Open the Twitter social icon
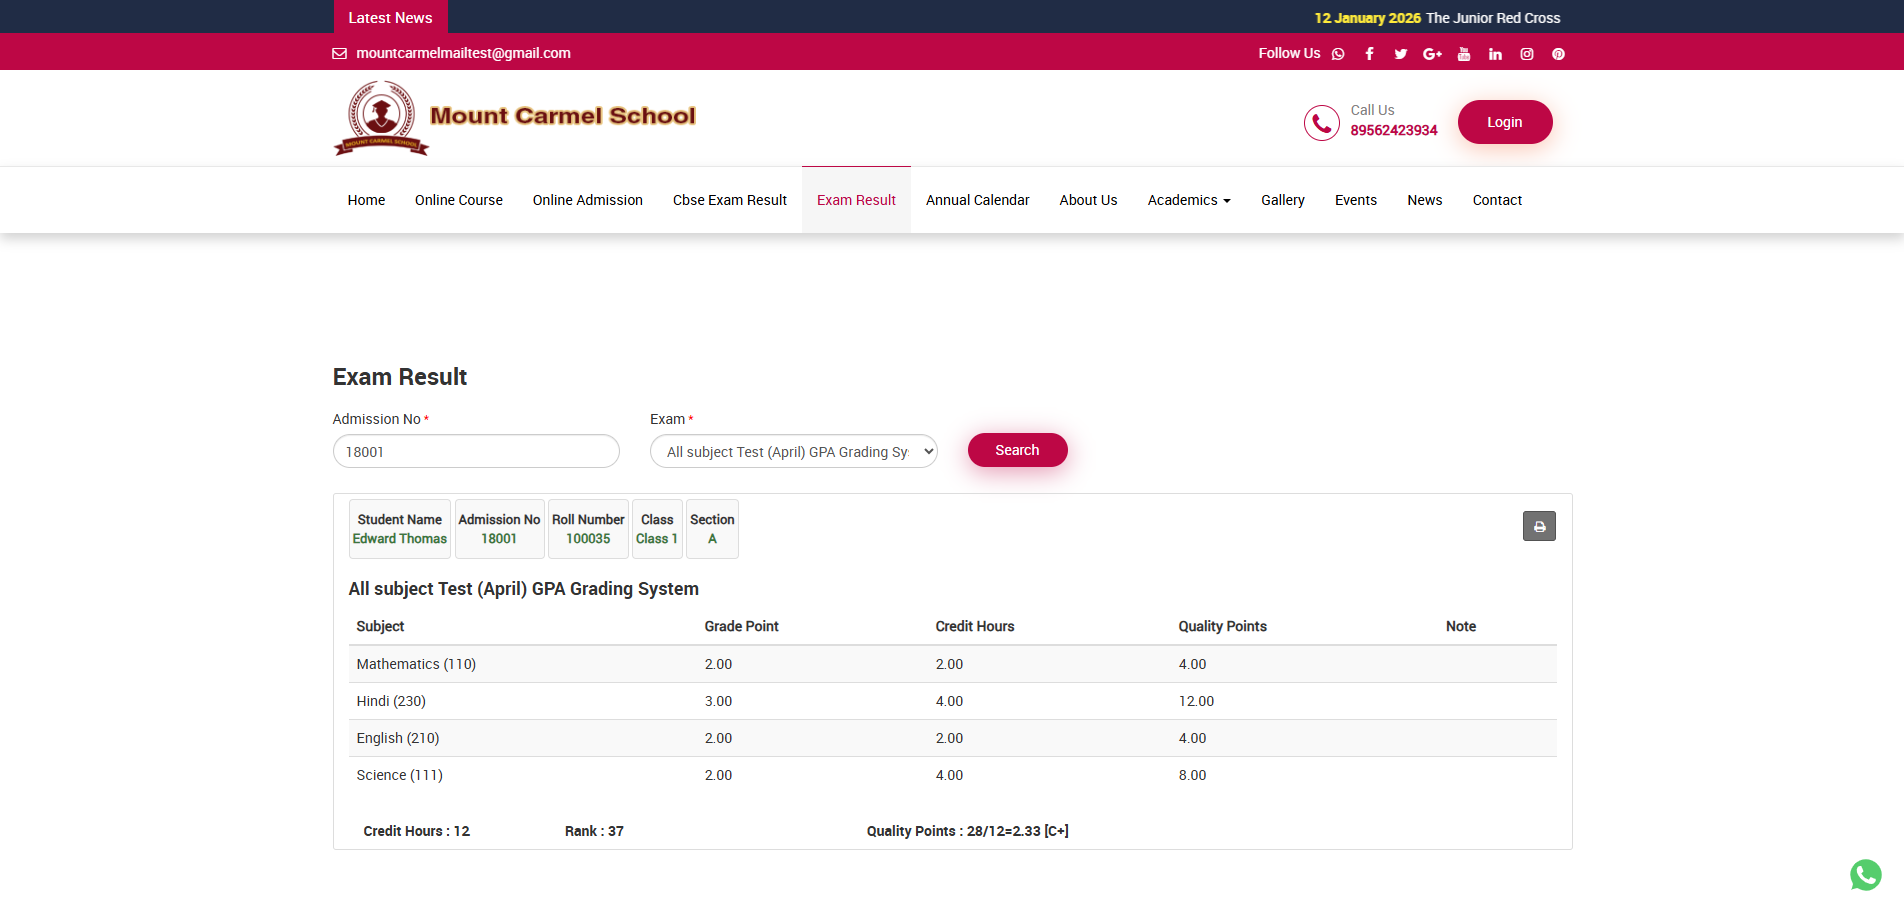The height and width of the screenshot is (918, 1904). (x=1400, y=54)
